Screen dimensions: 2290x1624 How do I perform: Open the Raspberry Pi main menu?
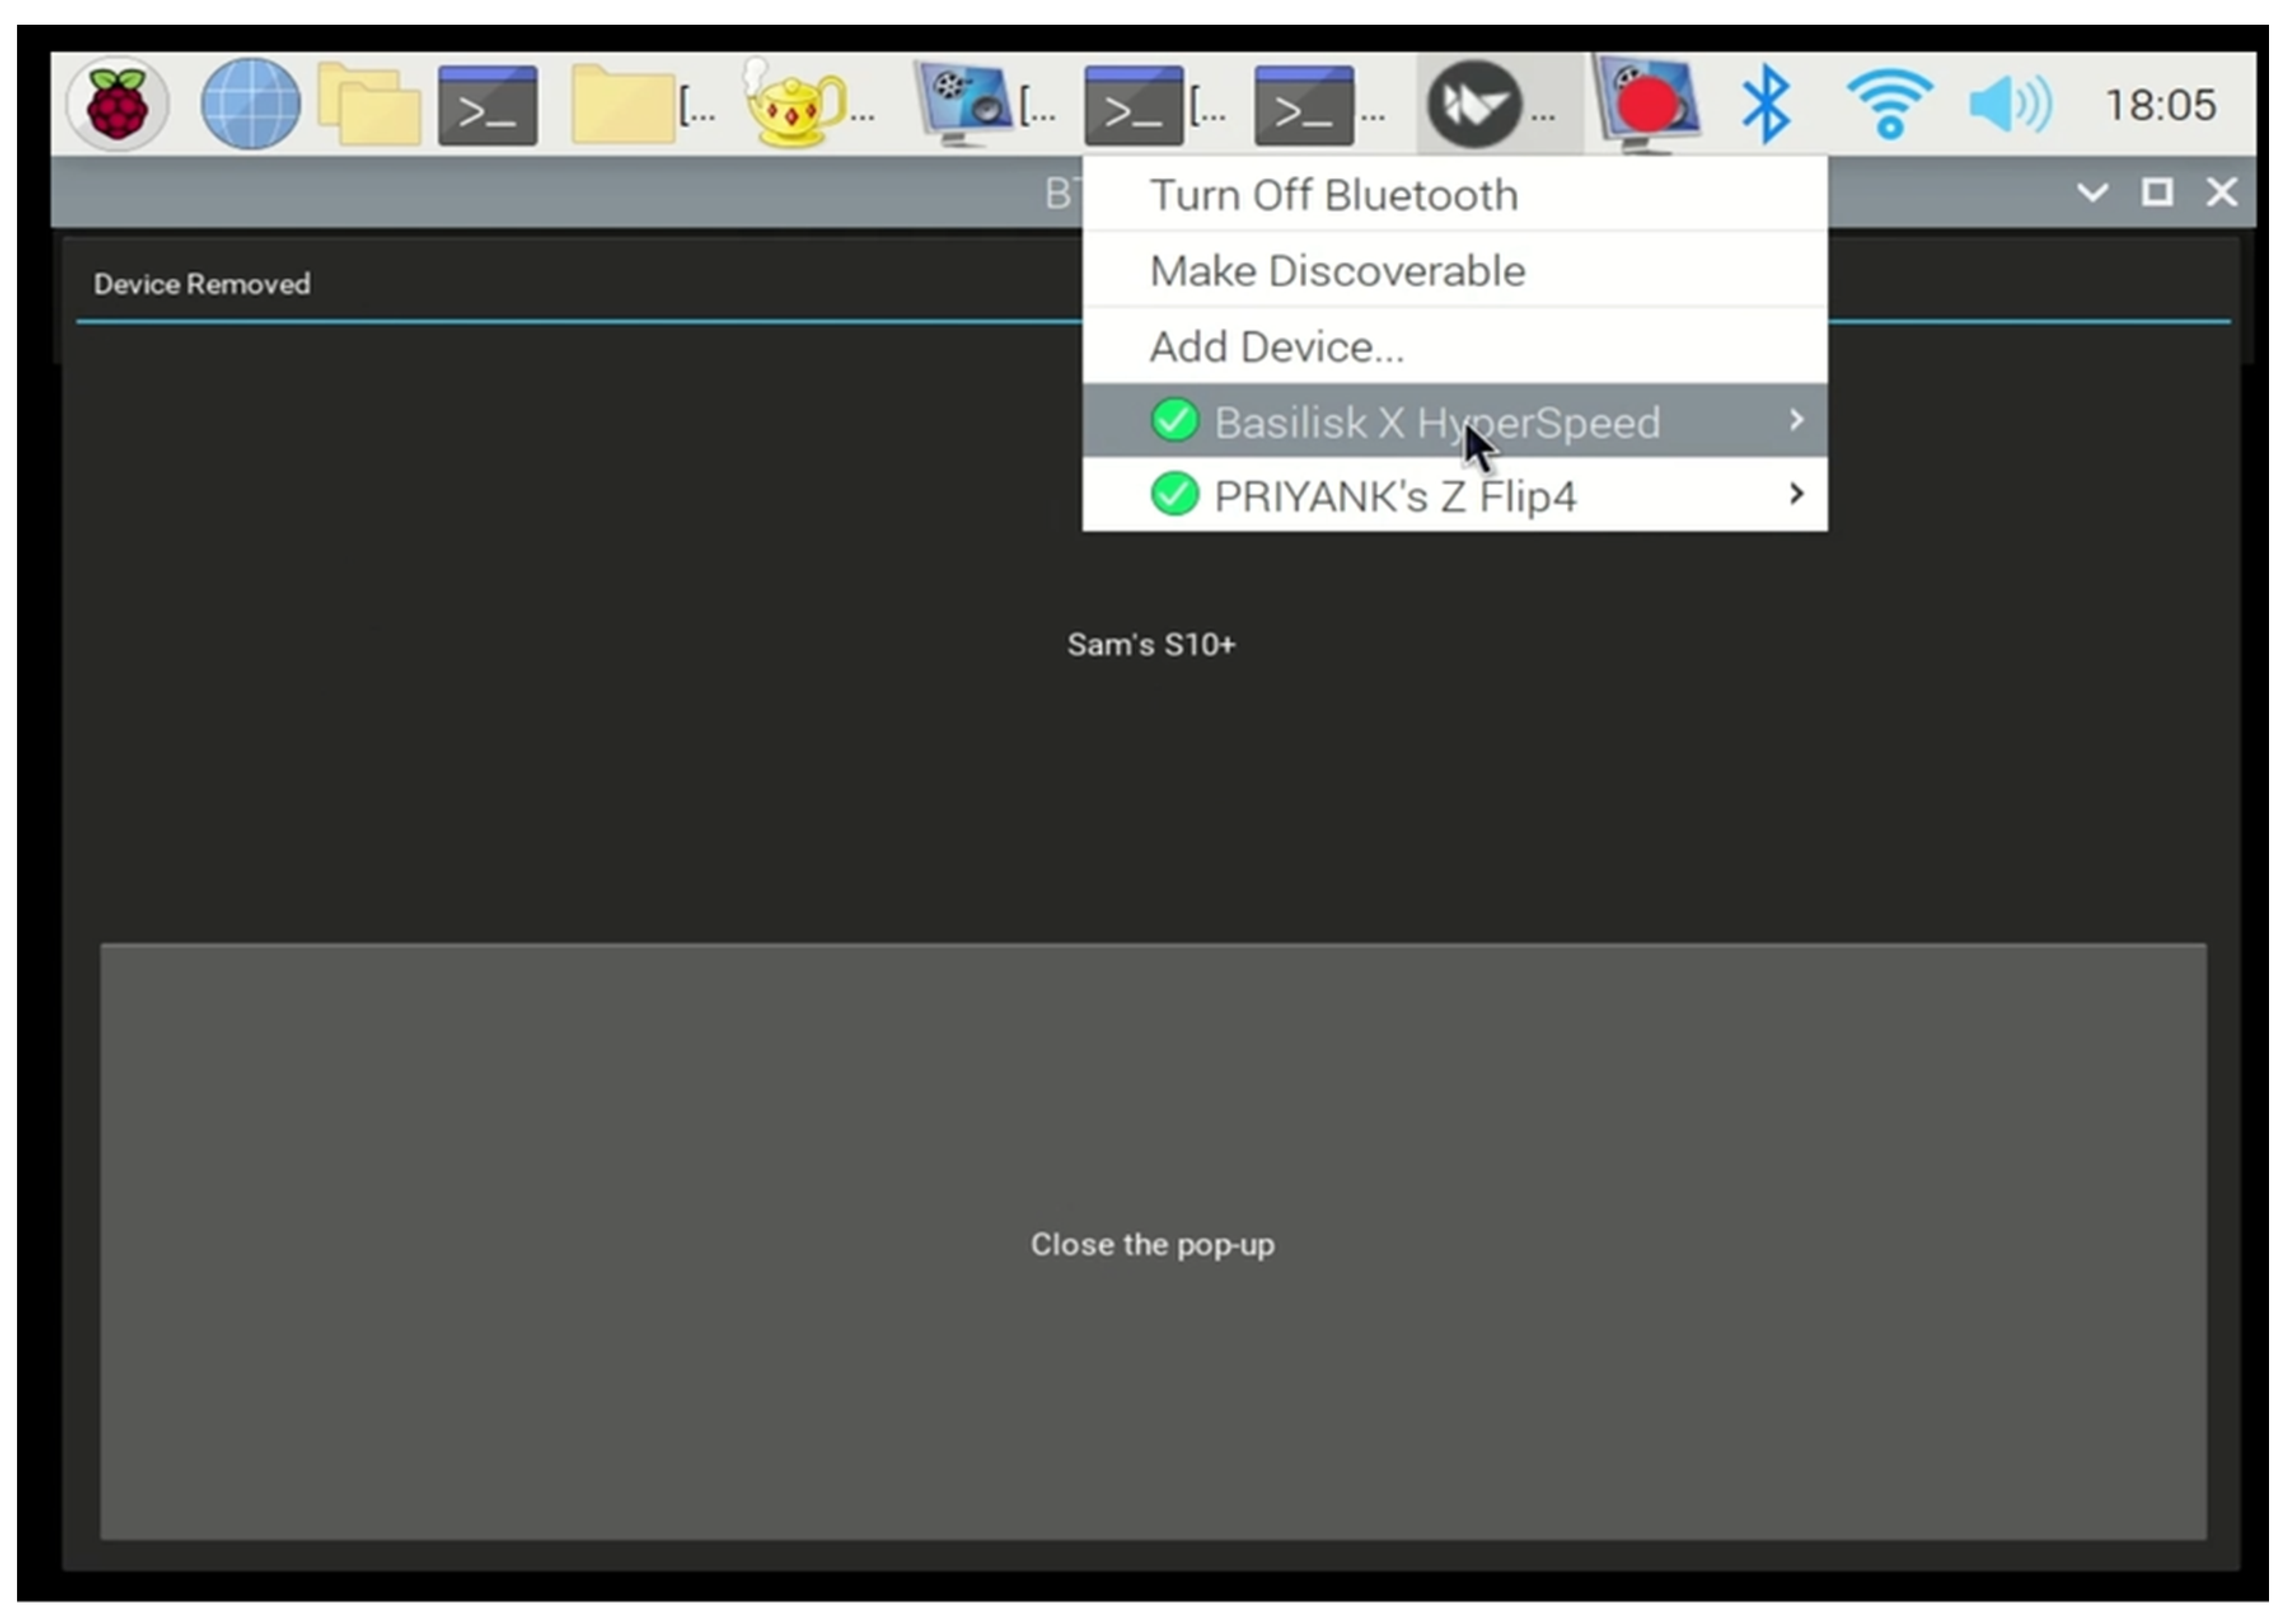117,104
